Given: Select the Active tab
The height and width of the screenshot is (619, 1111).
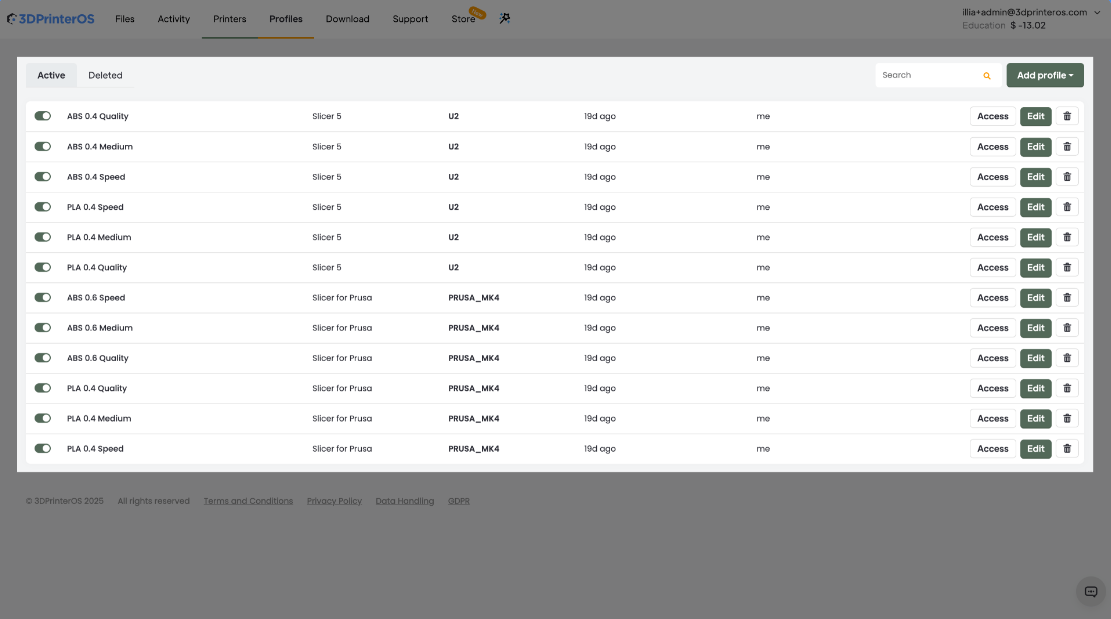Looking at the screenshot, I should [51, 75].
